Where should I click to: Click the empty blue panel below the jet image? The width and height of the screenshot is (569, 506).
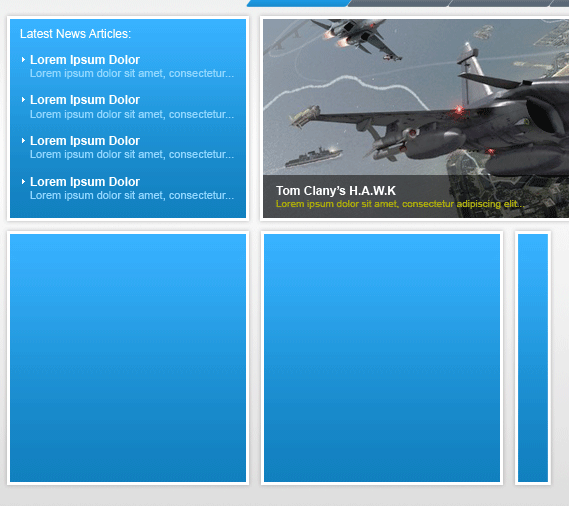pyautogui.click(x=382, y=358)
